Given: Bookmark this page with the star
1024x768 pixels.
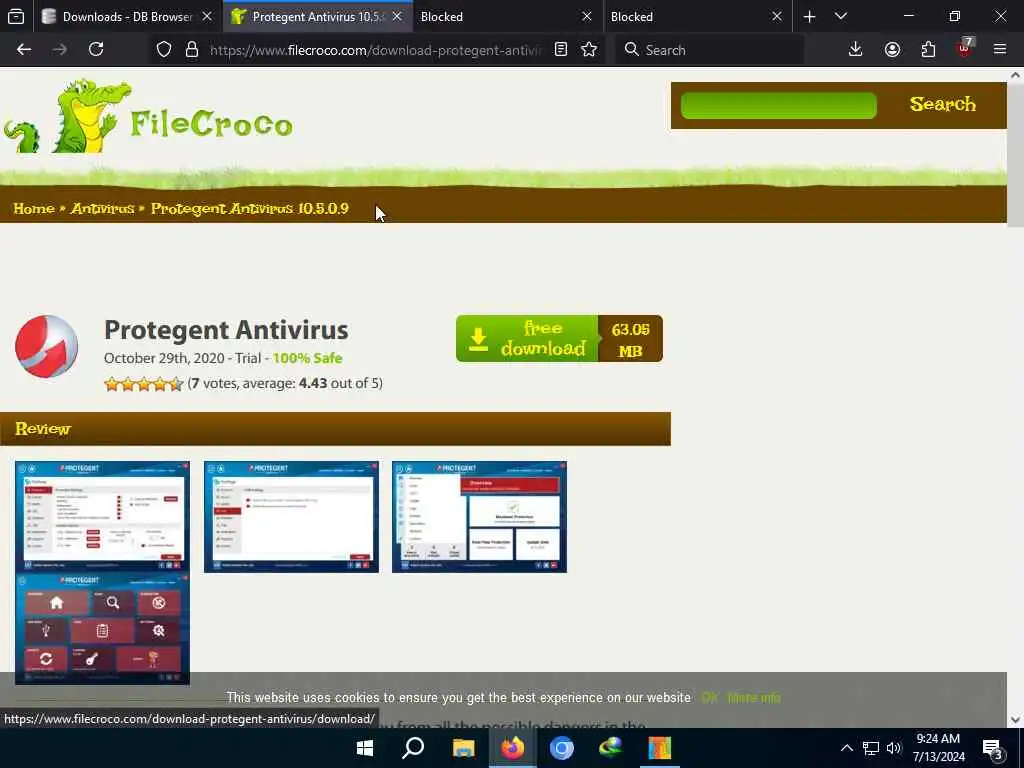Looking at the screenshot, I should click(x=589, y=50).
